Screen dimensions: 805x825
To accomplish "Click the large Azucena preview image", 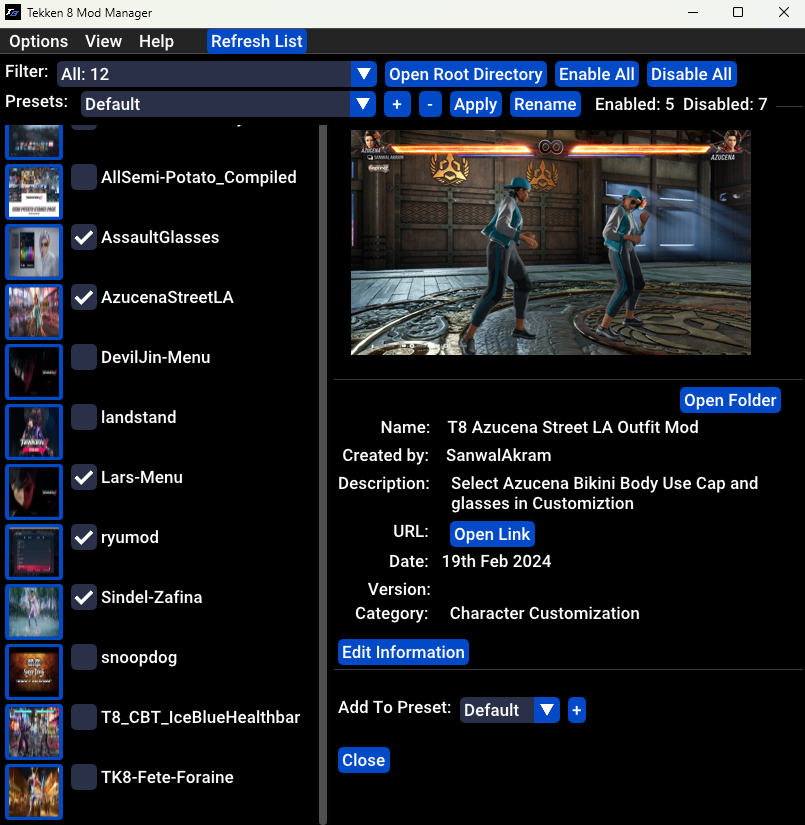I will coord(550,242).
